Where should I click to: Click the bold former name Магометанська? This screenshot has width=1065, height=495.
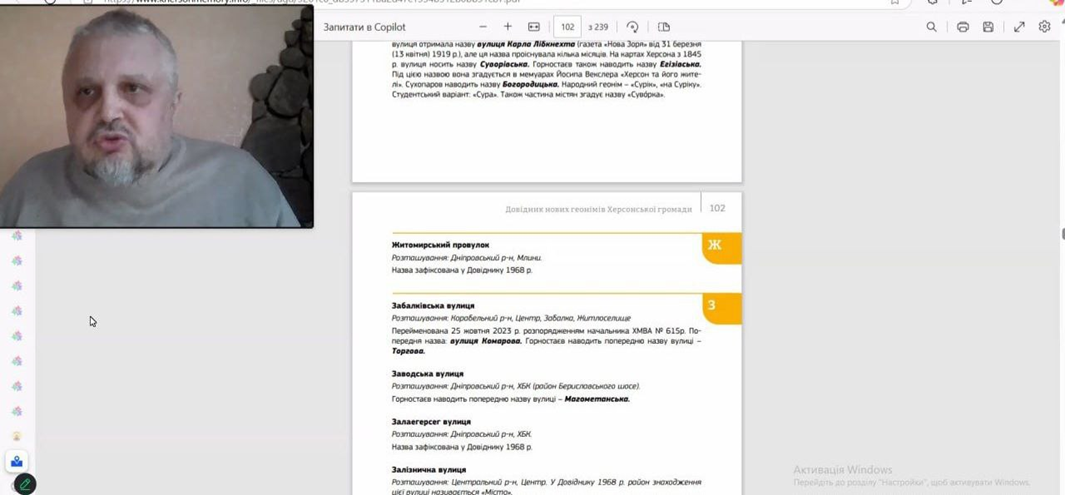click(598, 399)
